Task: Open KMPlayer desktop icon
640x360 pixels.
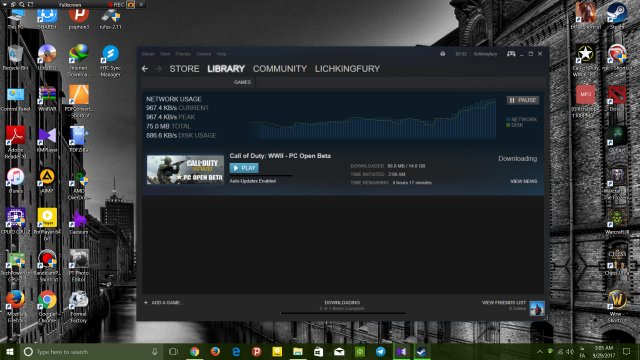Action: [x=47, y=140]
